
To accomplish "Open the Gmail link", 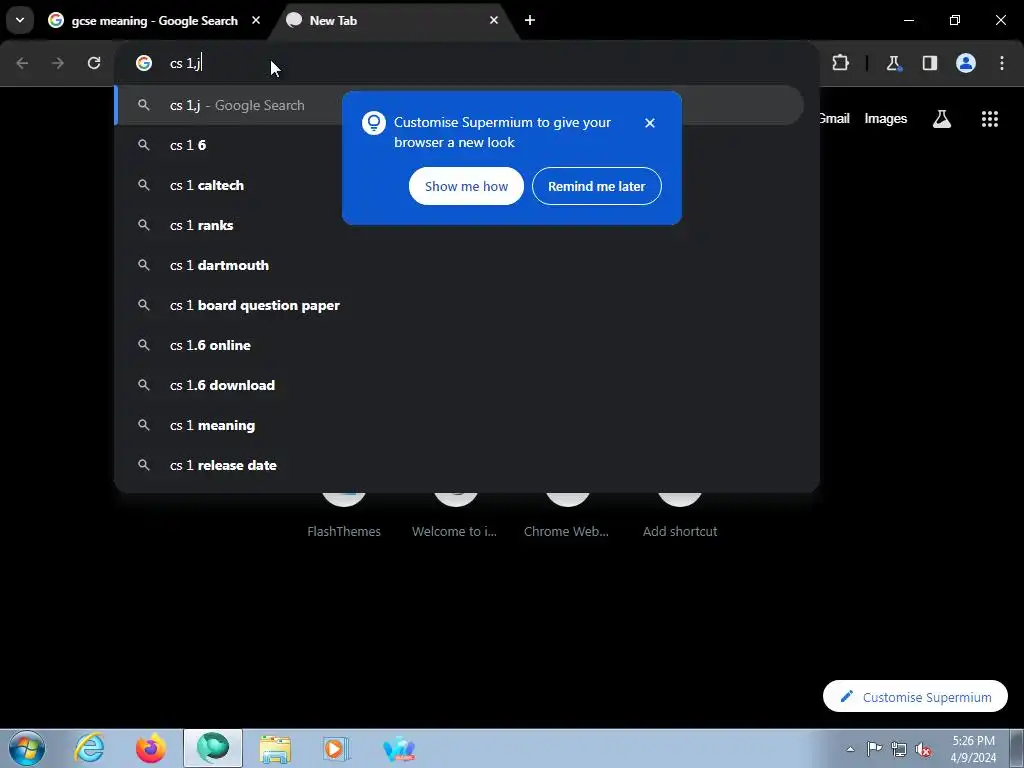I will 834,118.
